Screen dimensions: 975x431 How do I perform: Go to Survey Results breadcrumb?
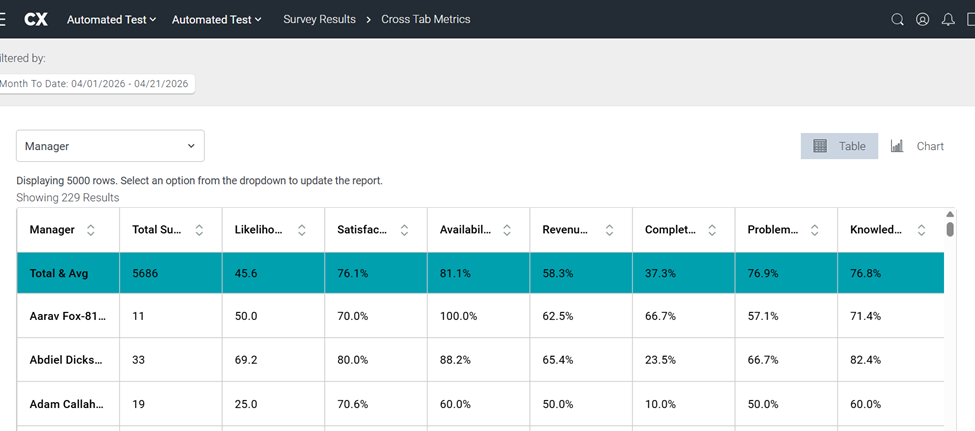point(320,19)
